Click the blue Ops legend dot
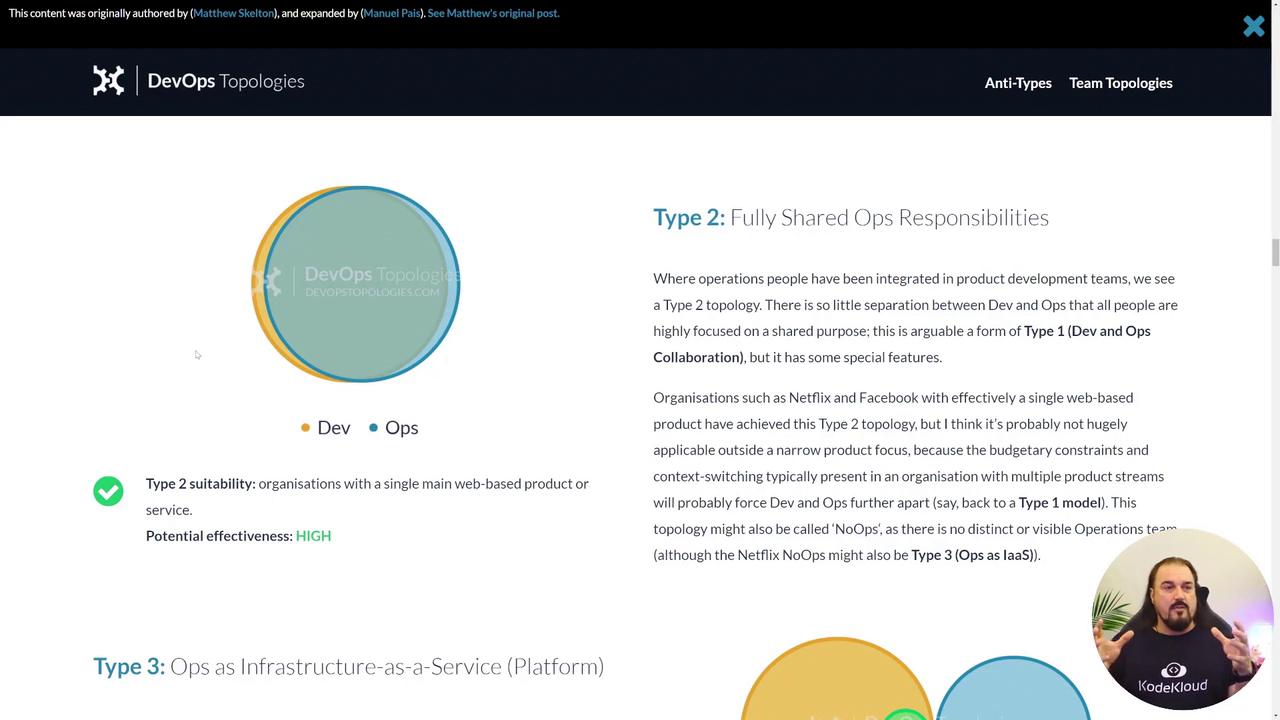Image resolution: width=1280 pixels, height=720 pixels. (373, 428)
